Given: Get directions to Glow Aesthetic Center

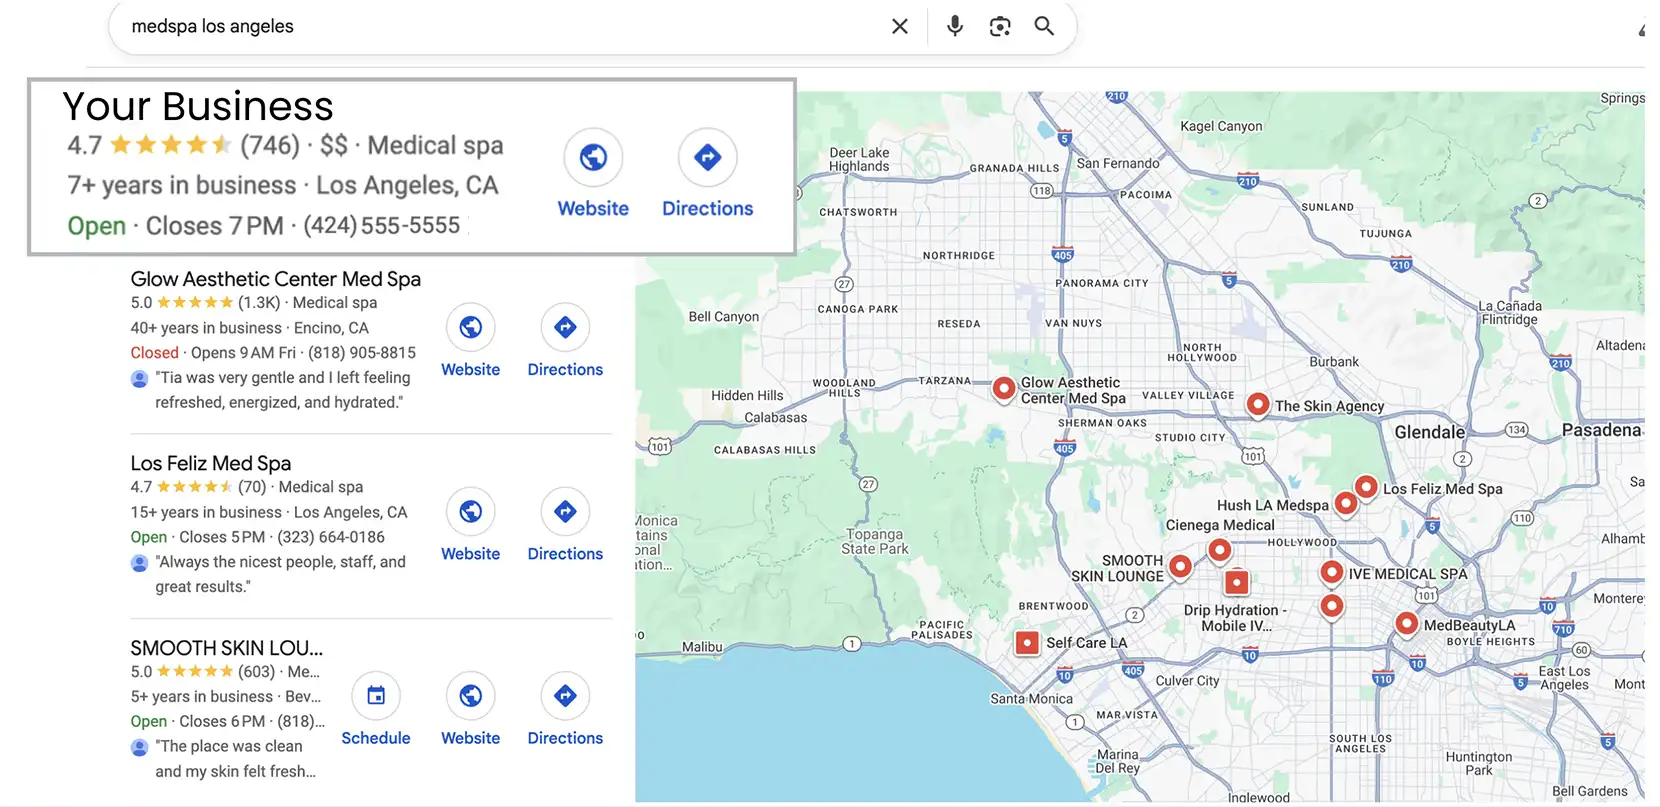Looking at the screenshot, I should pos(565,327).
